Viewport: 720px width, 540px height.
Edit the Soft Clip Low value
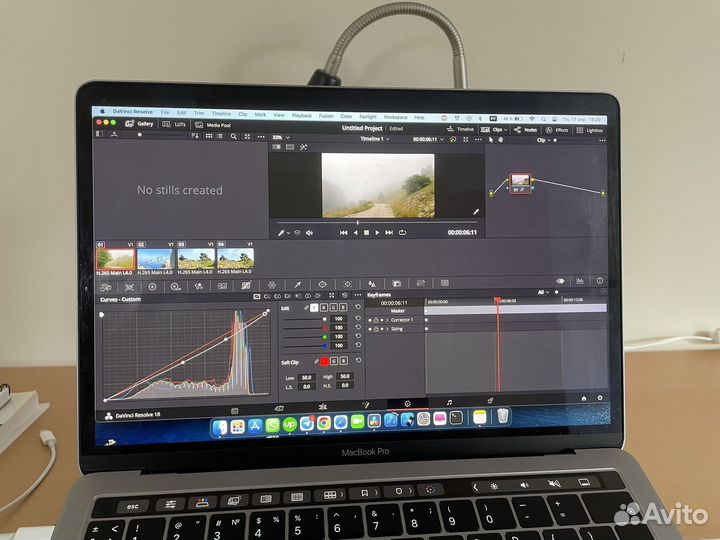pos(306,377)
